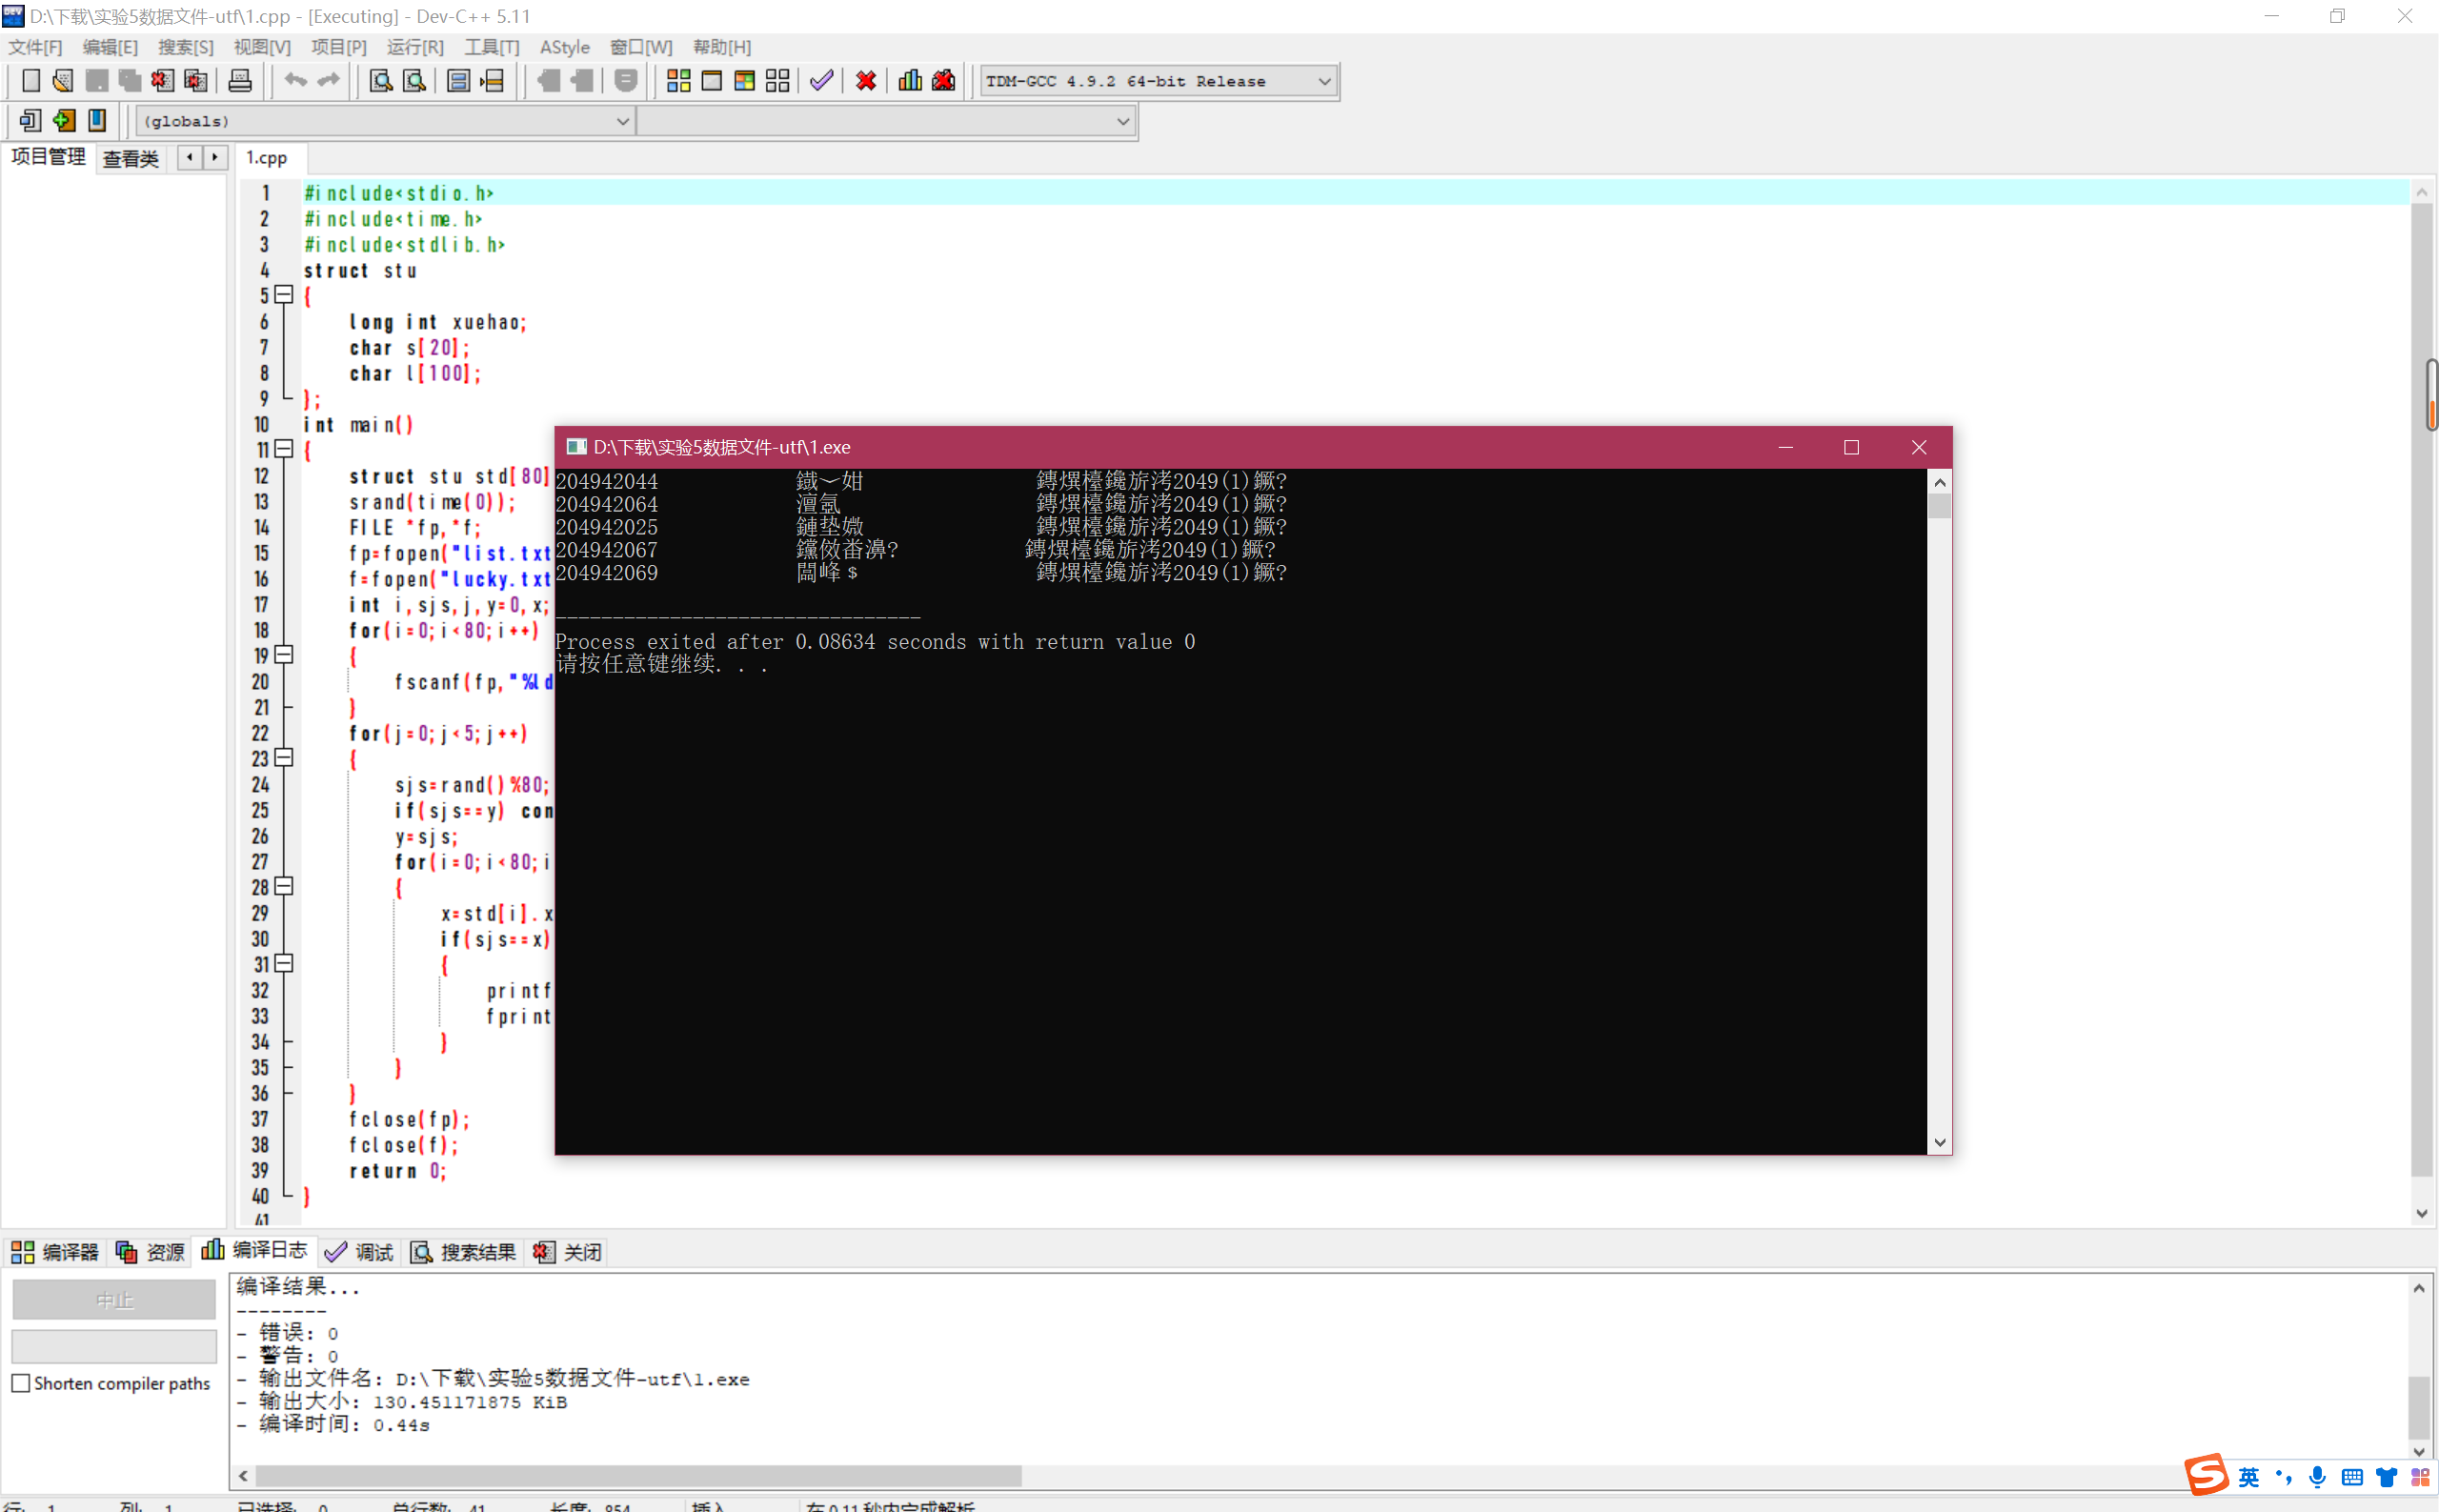Expand the (globals) scope dropdown
This screenshot has height=1512, width=2439.
(x=622, y=121)
